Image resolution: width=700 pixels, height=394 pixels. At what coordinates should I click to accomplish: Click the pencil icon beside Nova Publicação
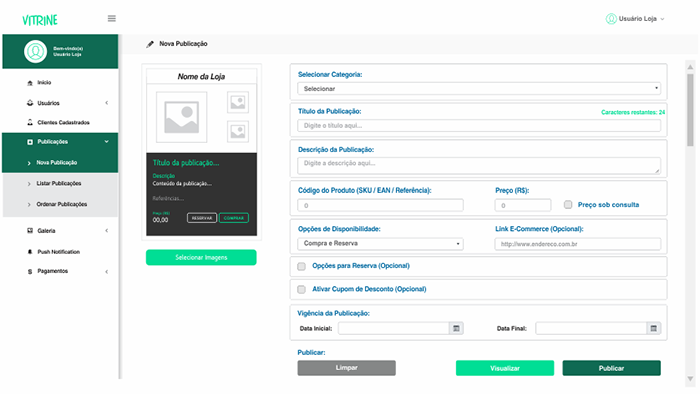coord(150,44)
